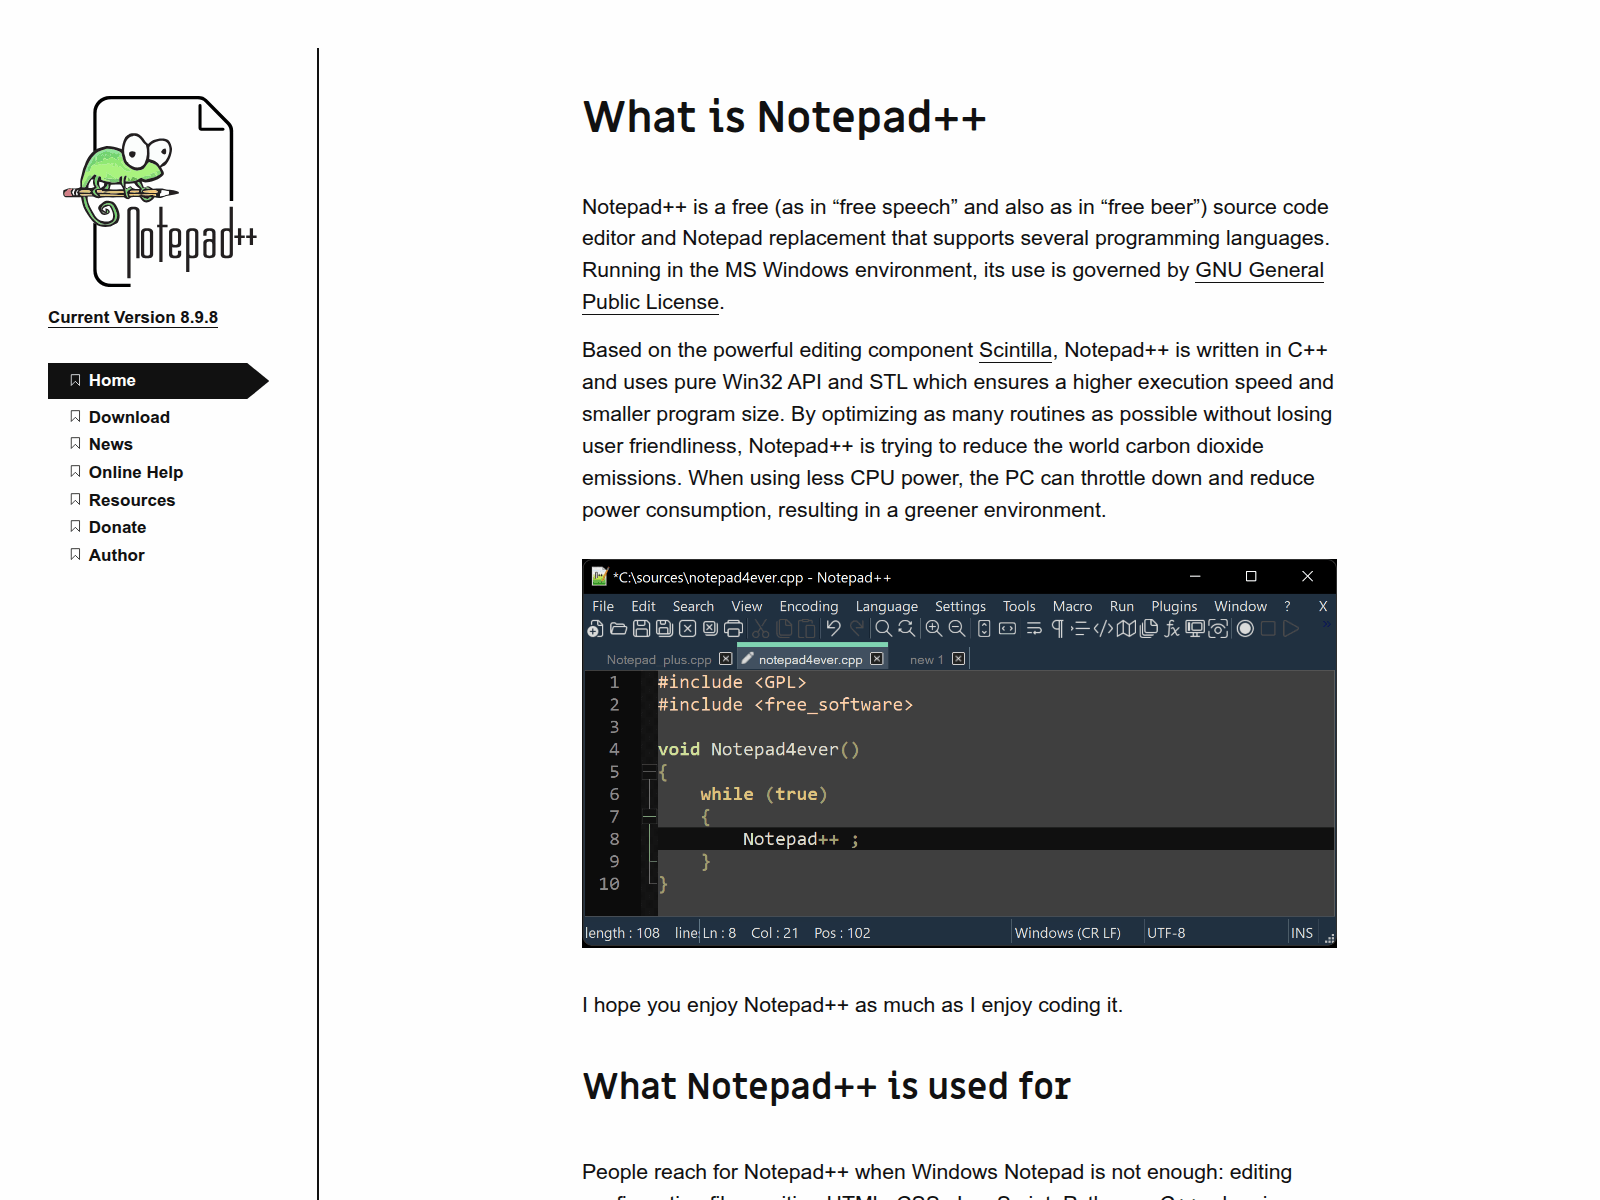The image size is (1600, 1200).
Task: Click the Open file folder icon
Action: coord(618,628)
